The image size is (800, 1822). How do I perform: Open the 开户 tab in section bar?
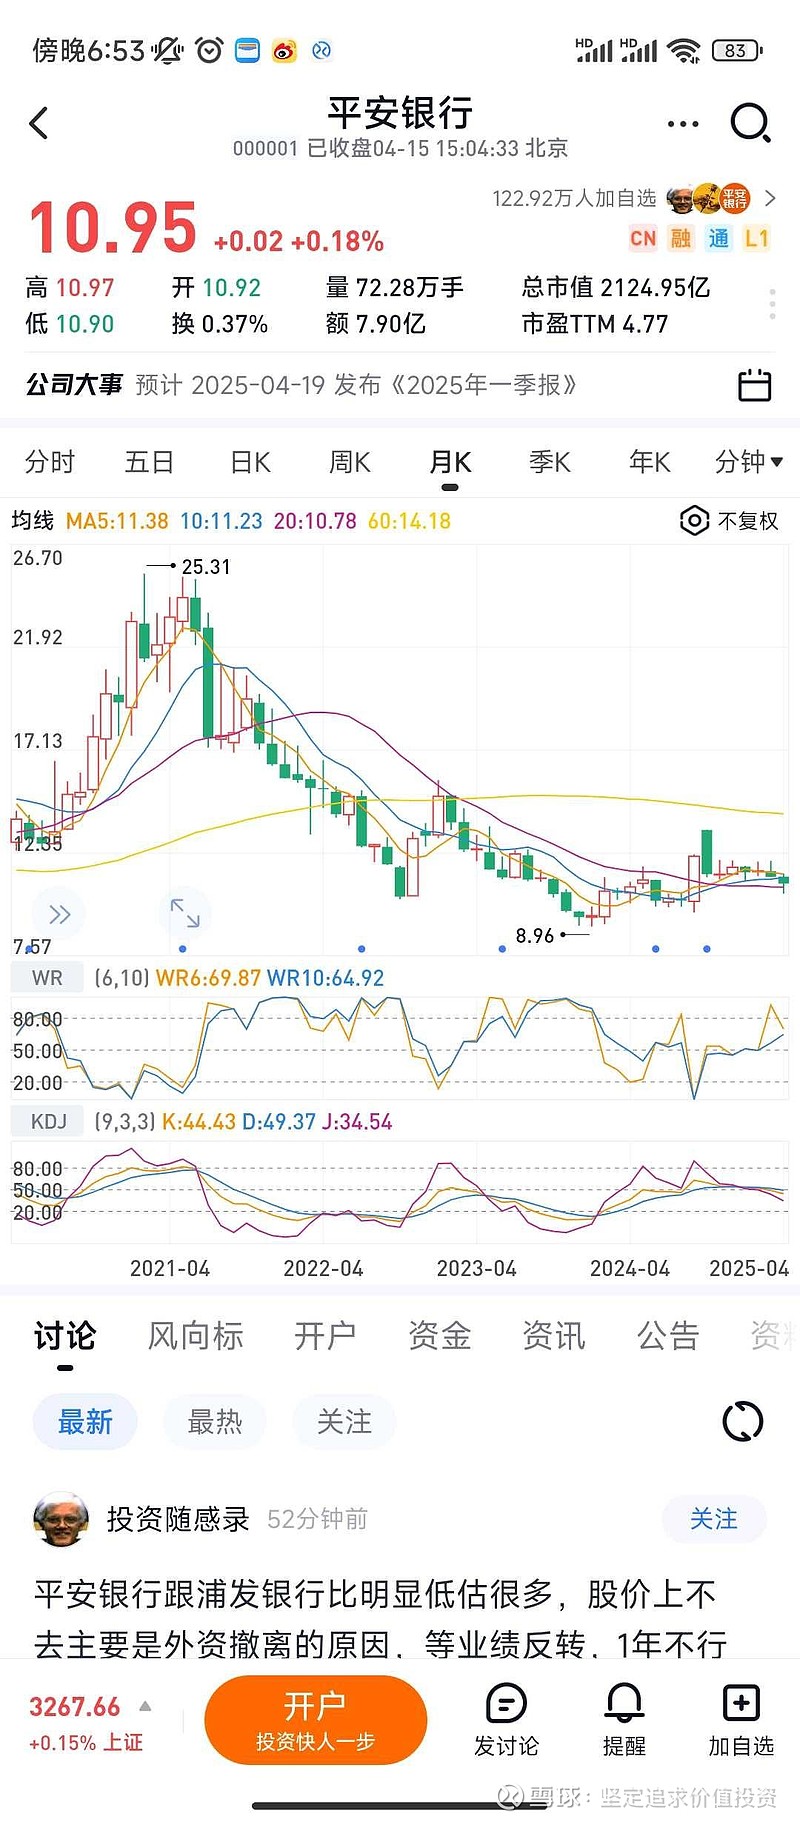pos(325,1336)
